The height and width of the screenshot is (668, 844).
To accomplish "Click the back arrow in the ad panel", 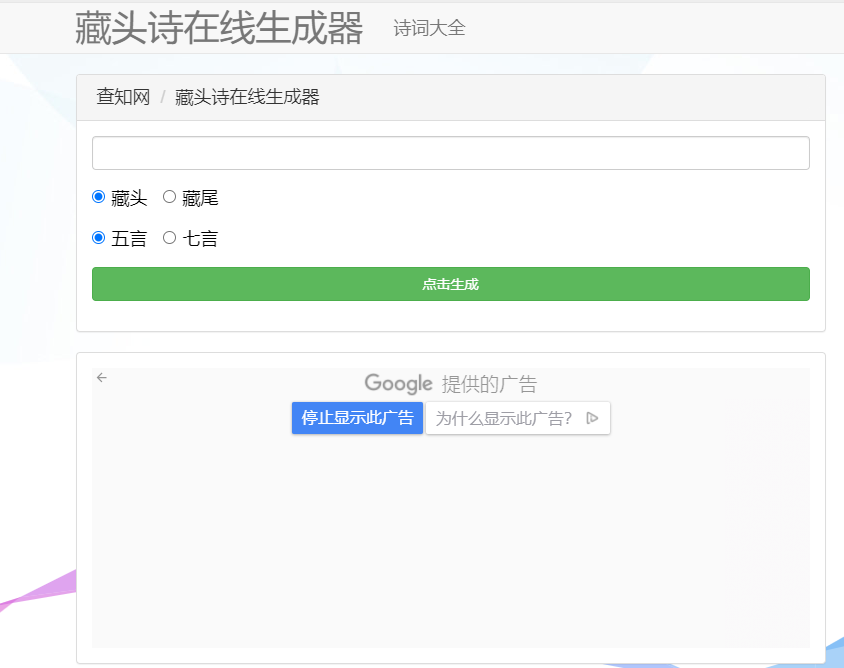I will coord(102,377).
